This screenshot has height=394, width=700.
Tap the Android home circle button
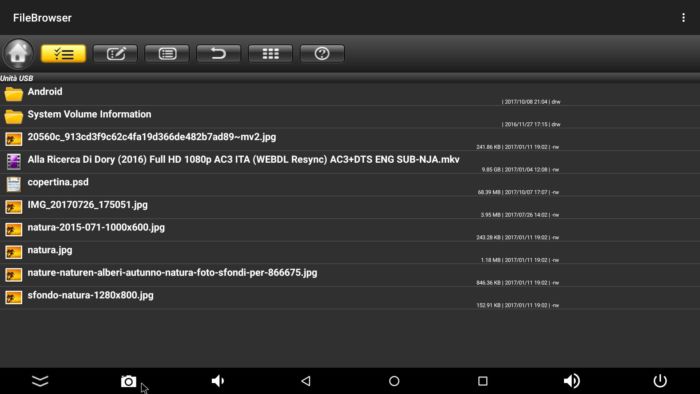tap(394, 381)
